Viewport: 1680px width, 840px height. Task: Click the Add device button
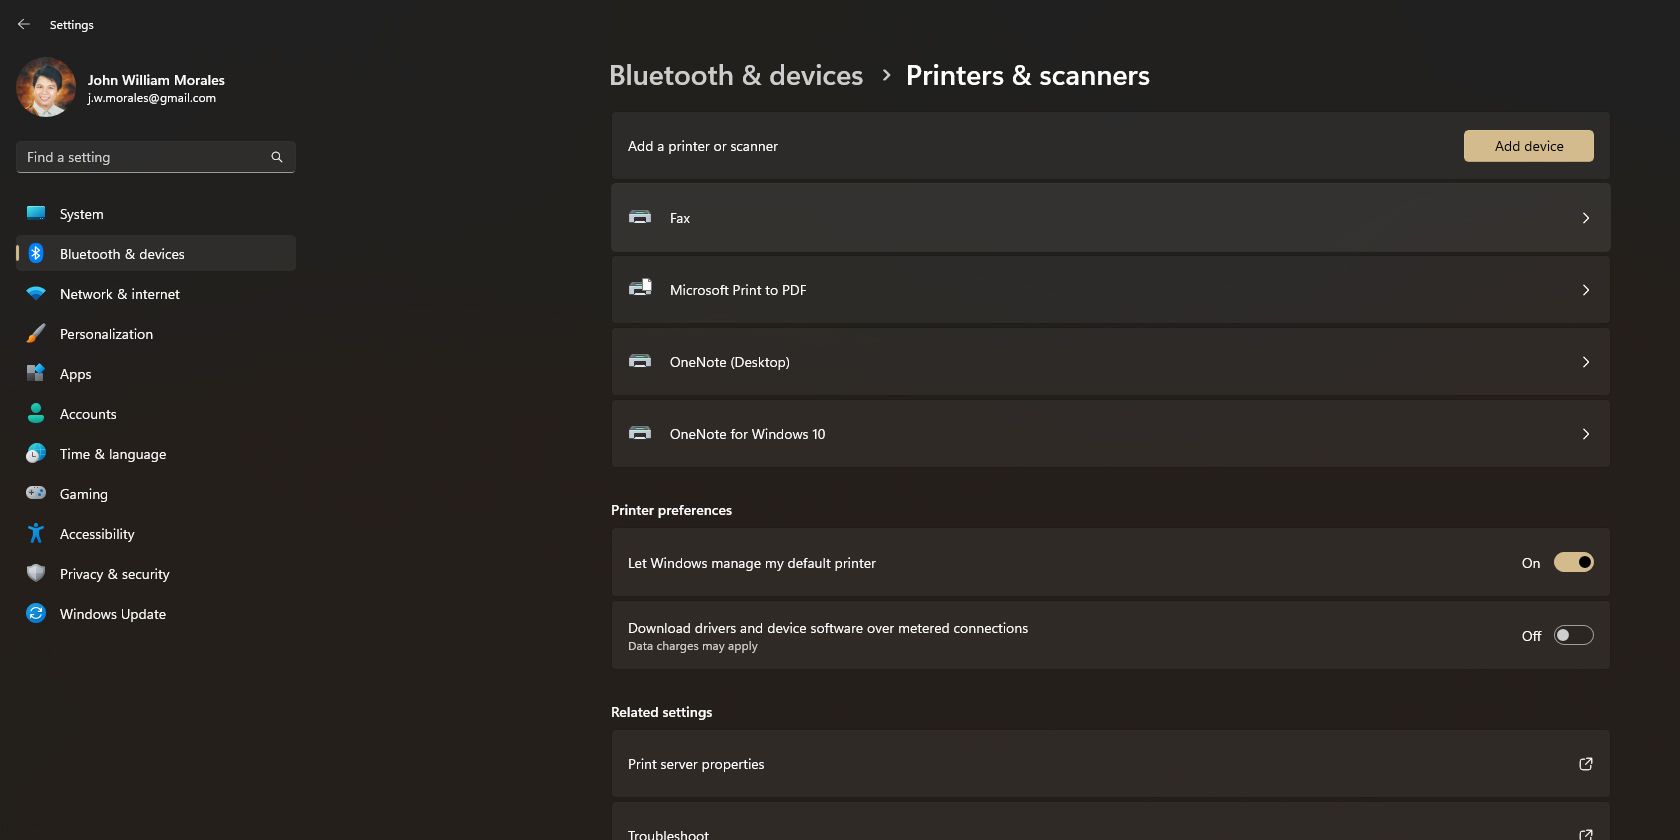(1528, 145)
